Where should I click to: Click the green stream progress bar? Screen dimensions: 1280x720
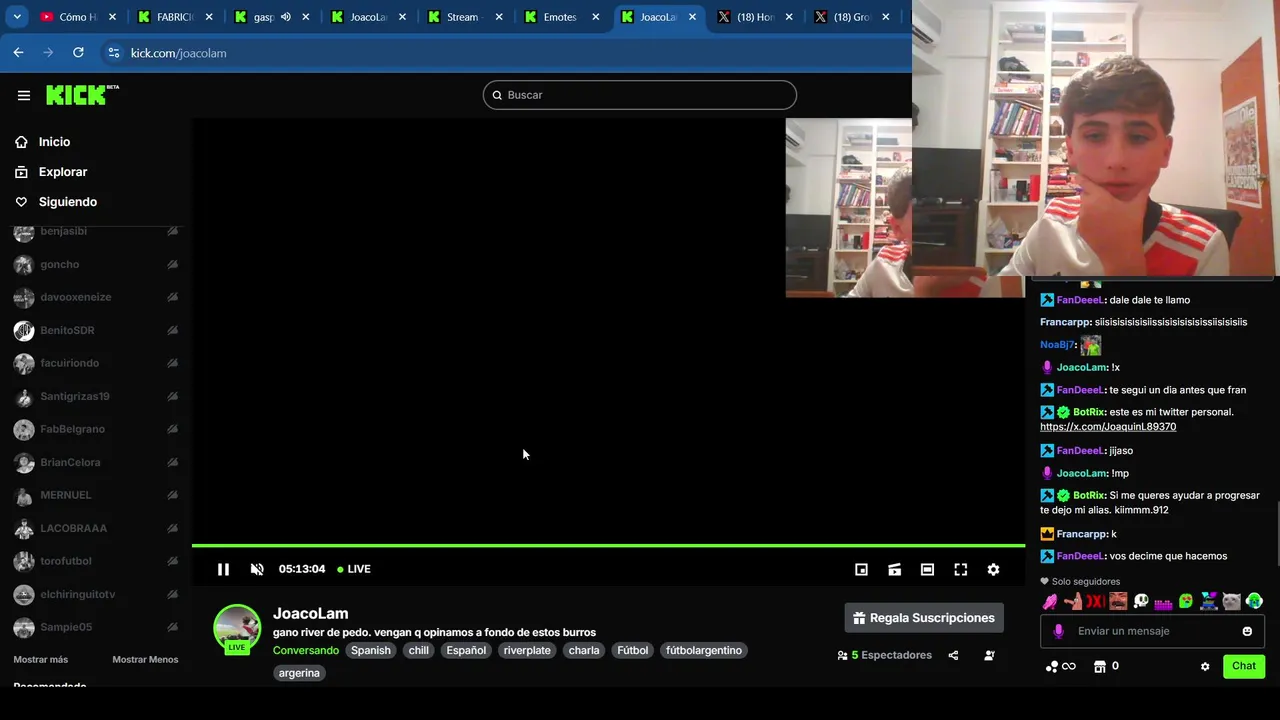608,545
